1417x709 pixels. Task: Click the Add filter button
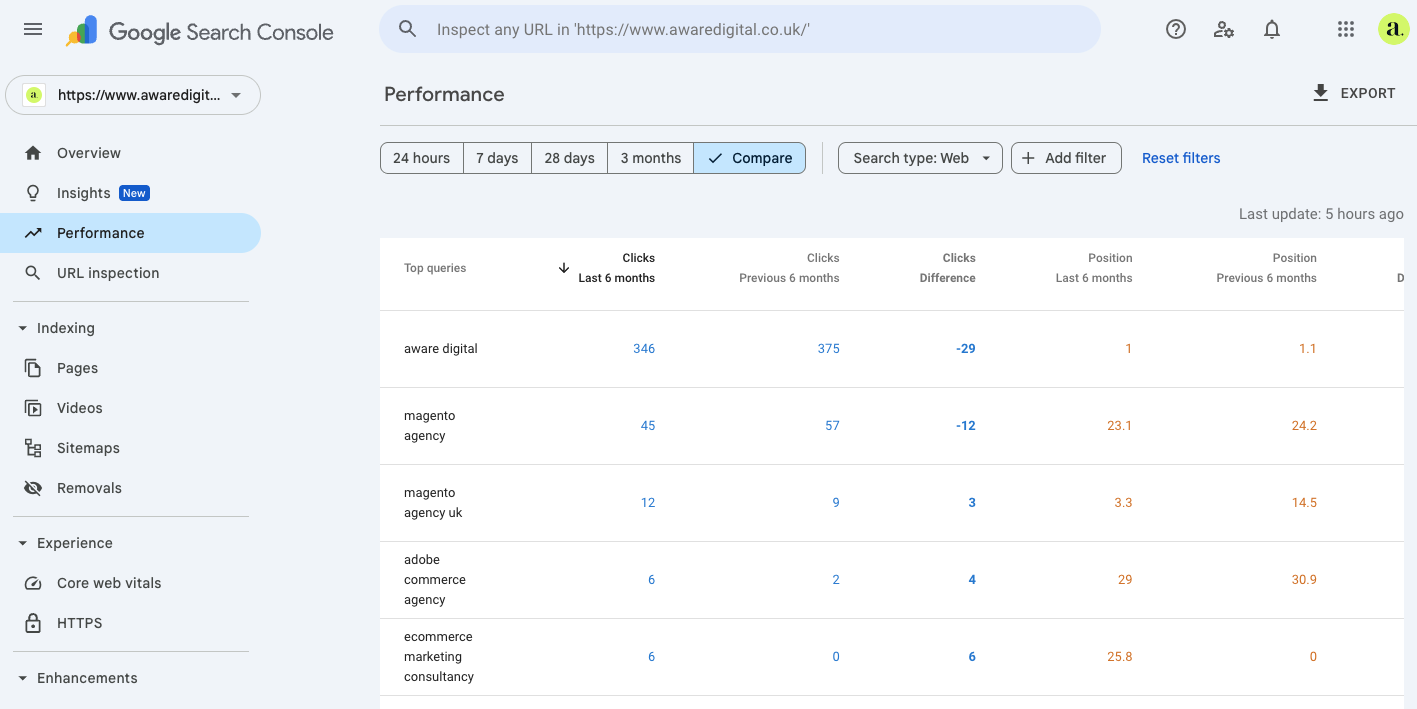[x=1066, y=158]
